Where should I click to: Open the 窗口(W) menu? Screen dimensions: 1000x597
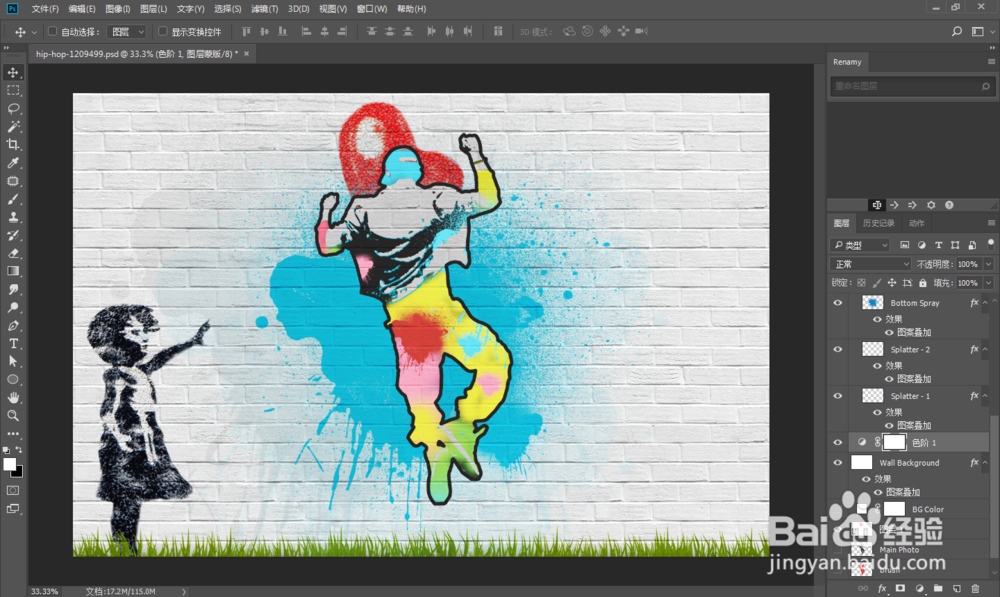[372, 9]
